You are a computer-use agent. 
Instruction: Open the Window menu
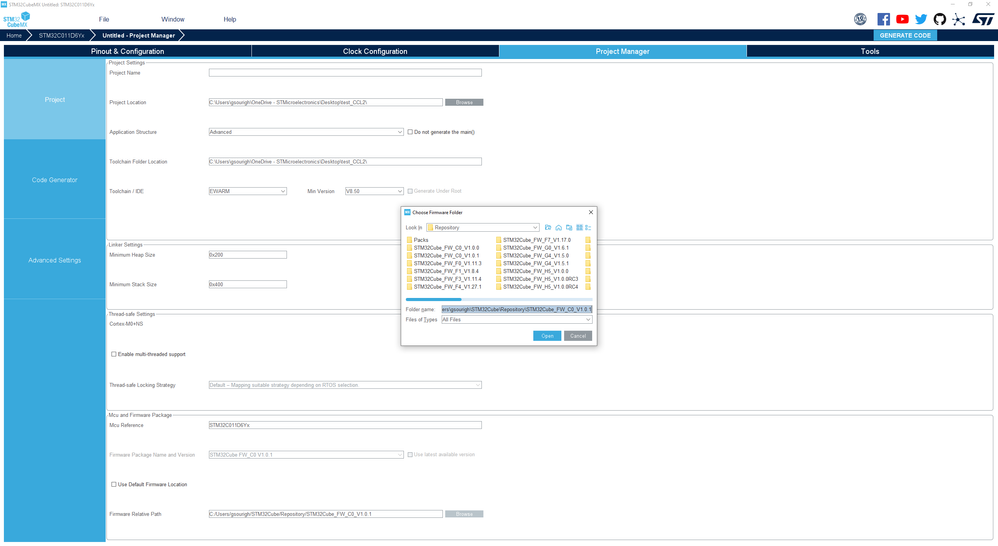(x=172, y=19)
